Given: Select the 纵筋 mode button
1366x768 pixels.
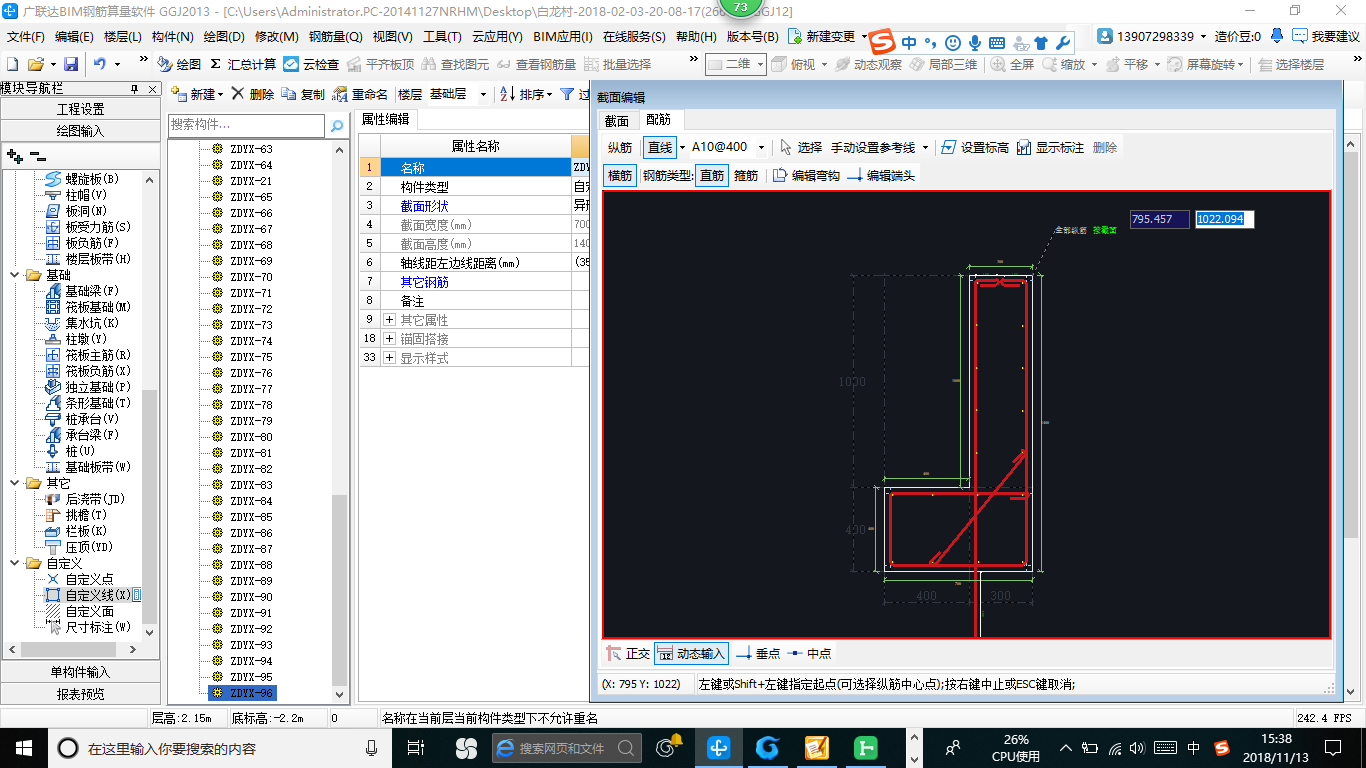Looking at the screenshot, I should click(620, 147).
